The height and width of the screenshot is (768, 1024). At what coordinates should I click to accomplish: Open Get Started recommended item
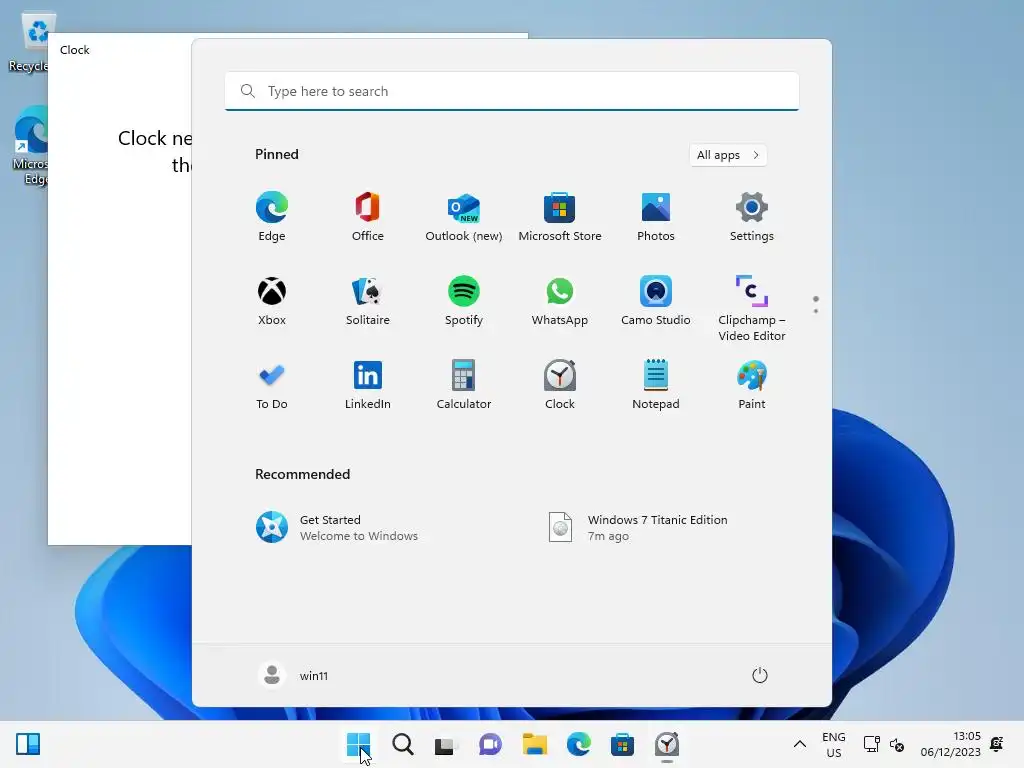pyautogui.click(x=337, y=528)
